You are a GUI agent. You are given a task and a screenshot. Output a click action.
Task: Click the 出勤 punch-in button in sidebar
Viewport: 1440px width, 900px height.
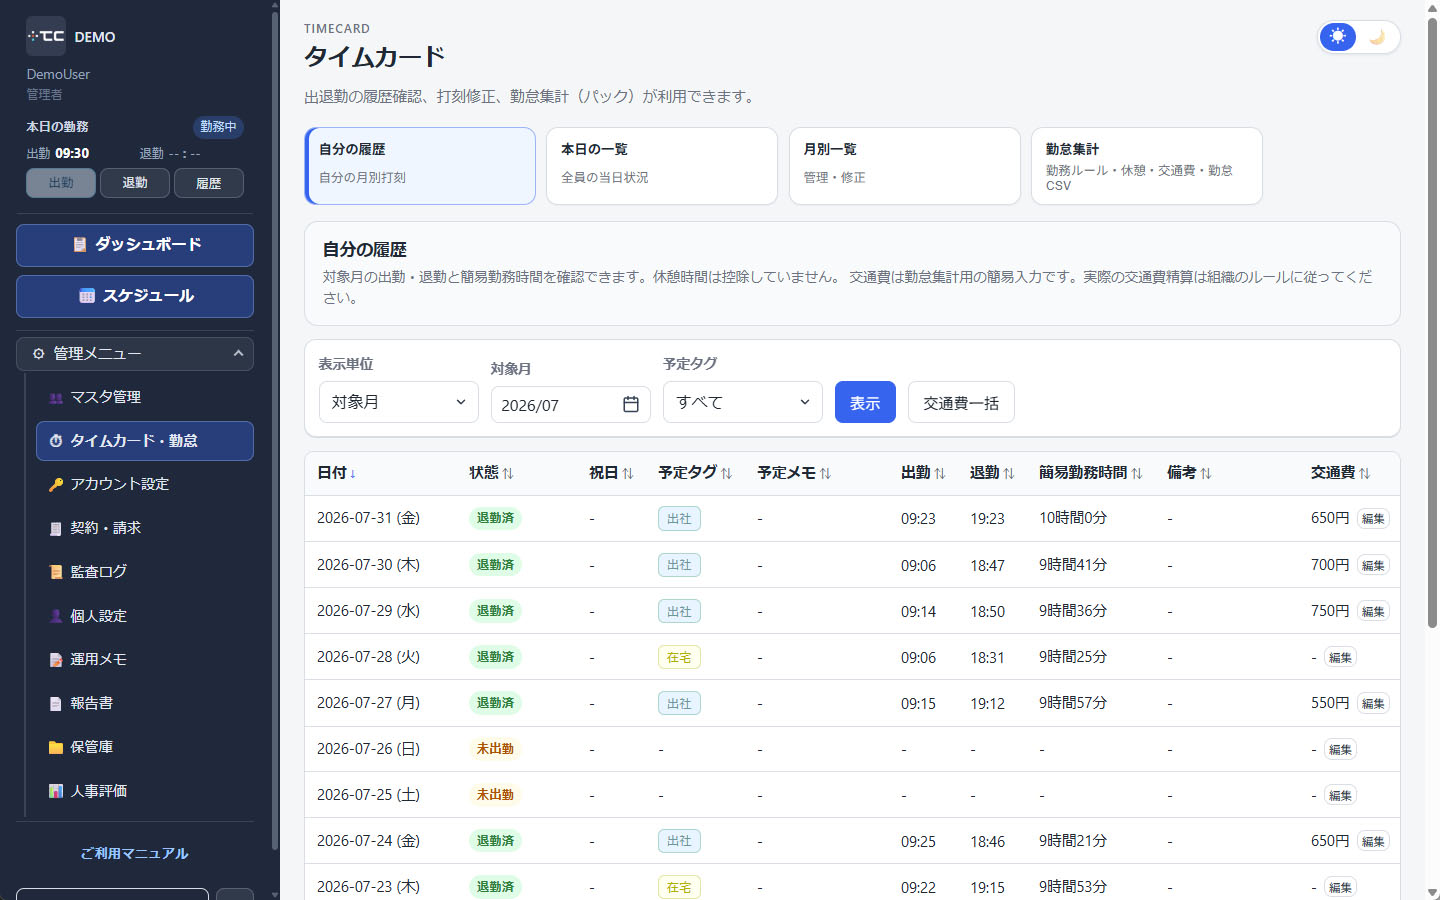(x=61, y=183)
